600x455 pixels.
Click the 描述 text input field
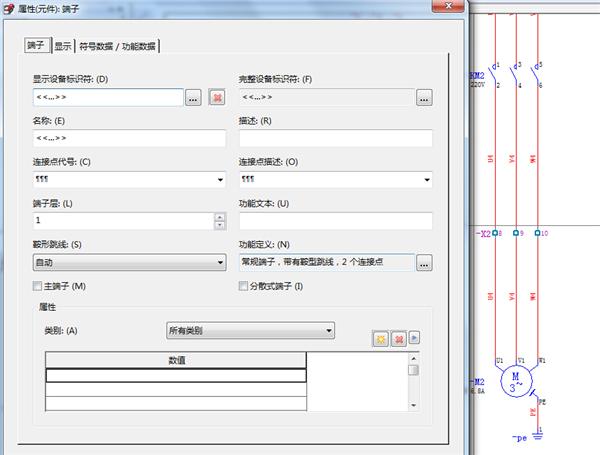(x=334, y=138)
